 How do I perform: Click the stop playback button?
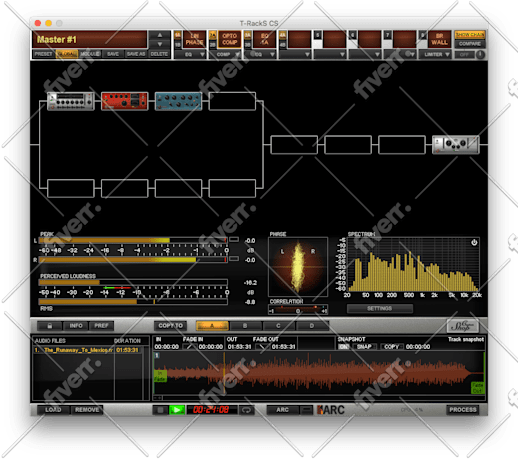[x=160, y=410]
